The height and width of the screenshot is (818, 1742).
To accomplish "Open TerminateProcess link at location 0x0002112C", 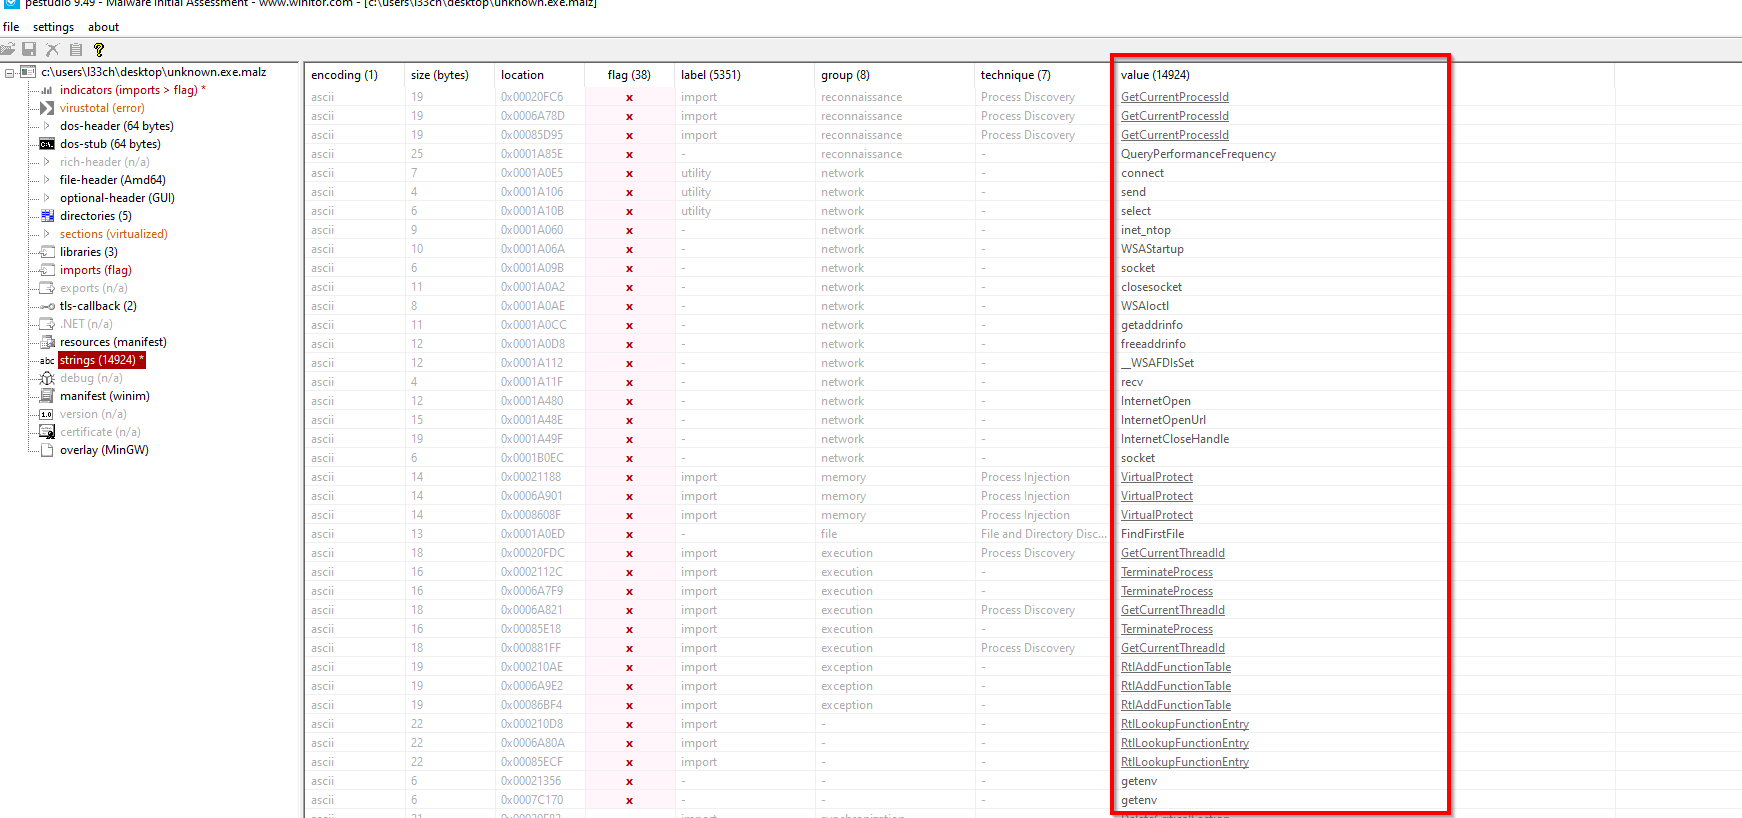I will pyautogui.click(x=1166, y=572).
